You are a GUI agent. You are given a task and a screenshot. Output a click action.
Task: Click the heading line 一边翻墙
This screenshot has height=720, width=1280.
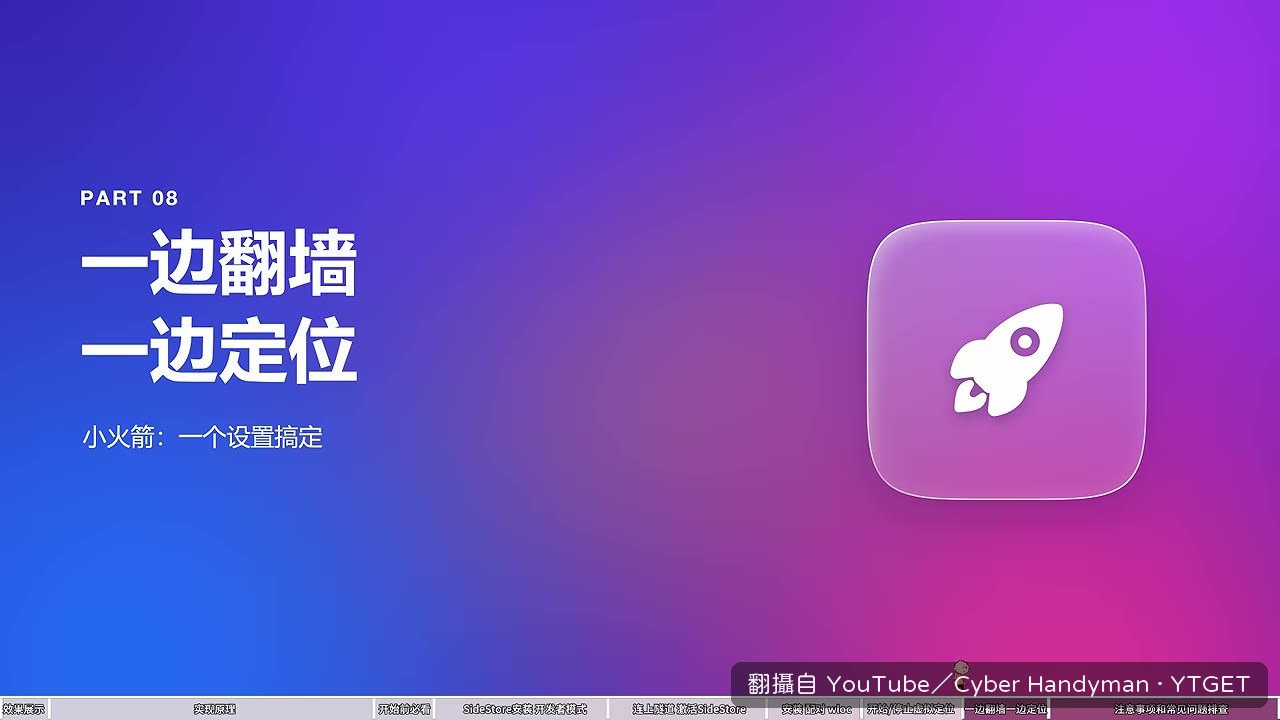(218, 265)
